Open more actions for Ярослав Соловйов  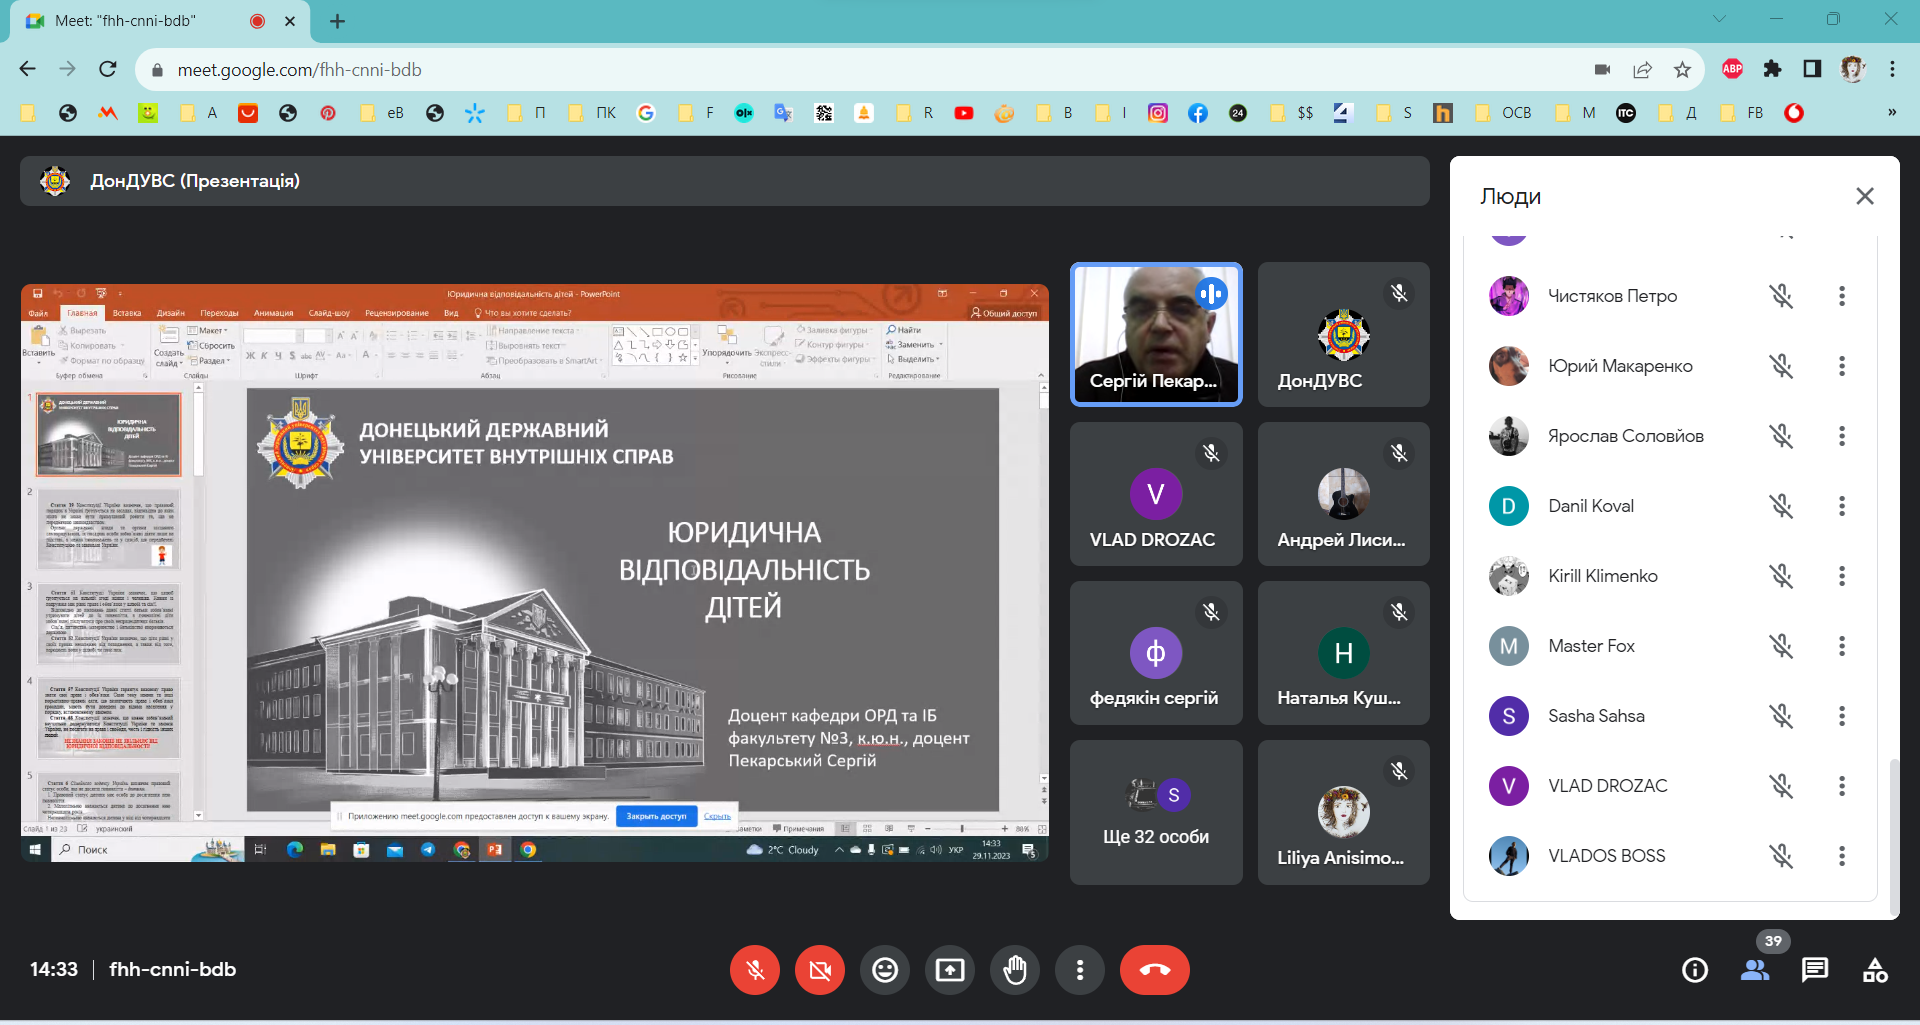click(x=1842, y=436)
